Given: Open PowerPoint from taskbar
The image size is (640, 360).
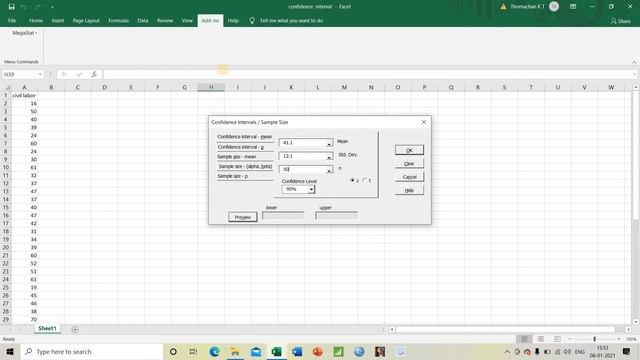Looking at the screenshot, I should coord(318,351).
